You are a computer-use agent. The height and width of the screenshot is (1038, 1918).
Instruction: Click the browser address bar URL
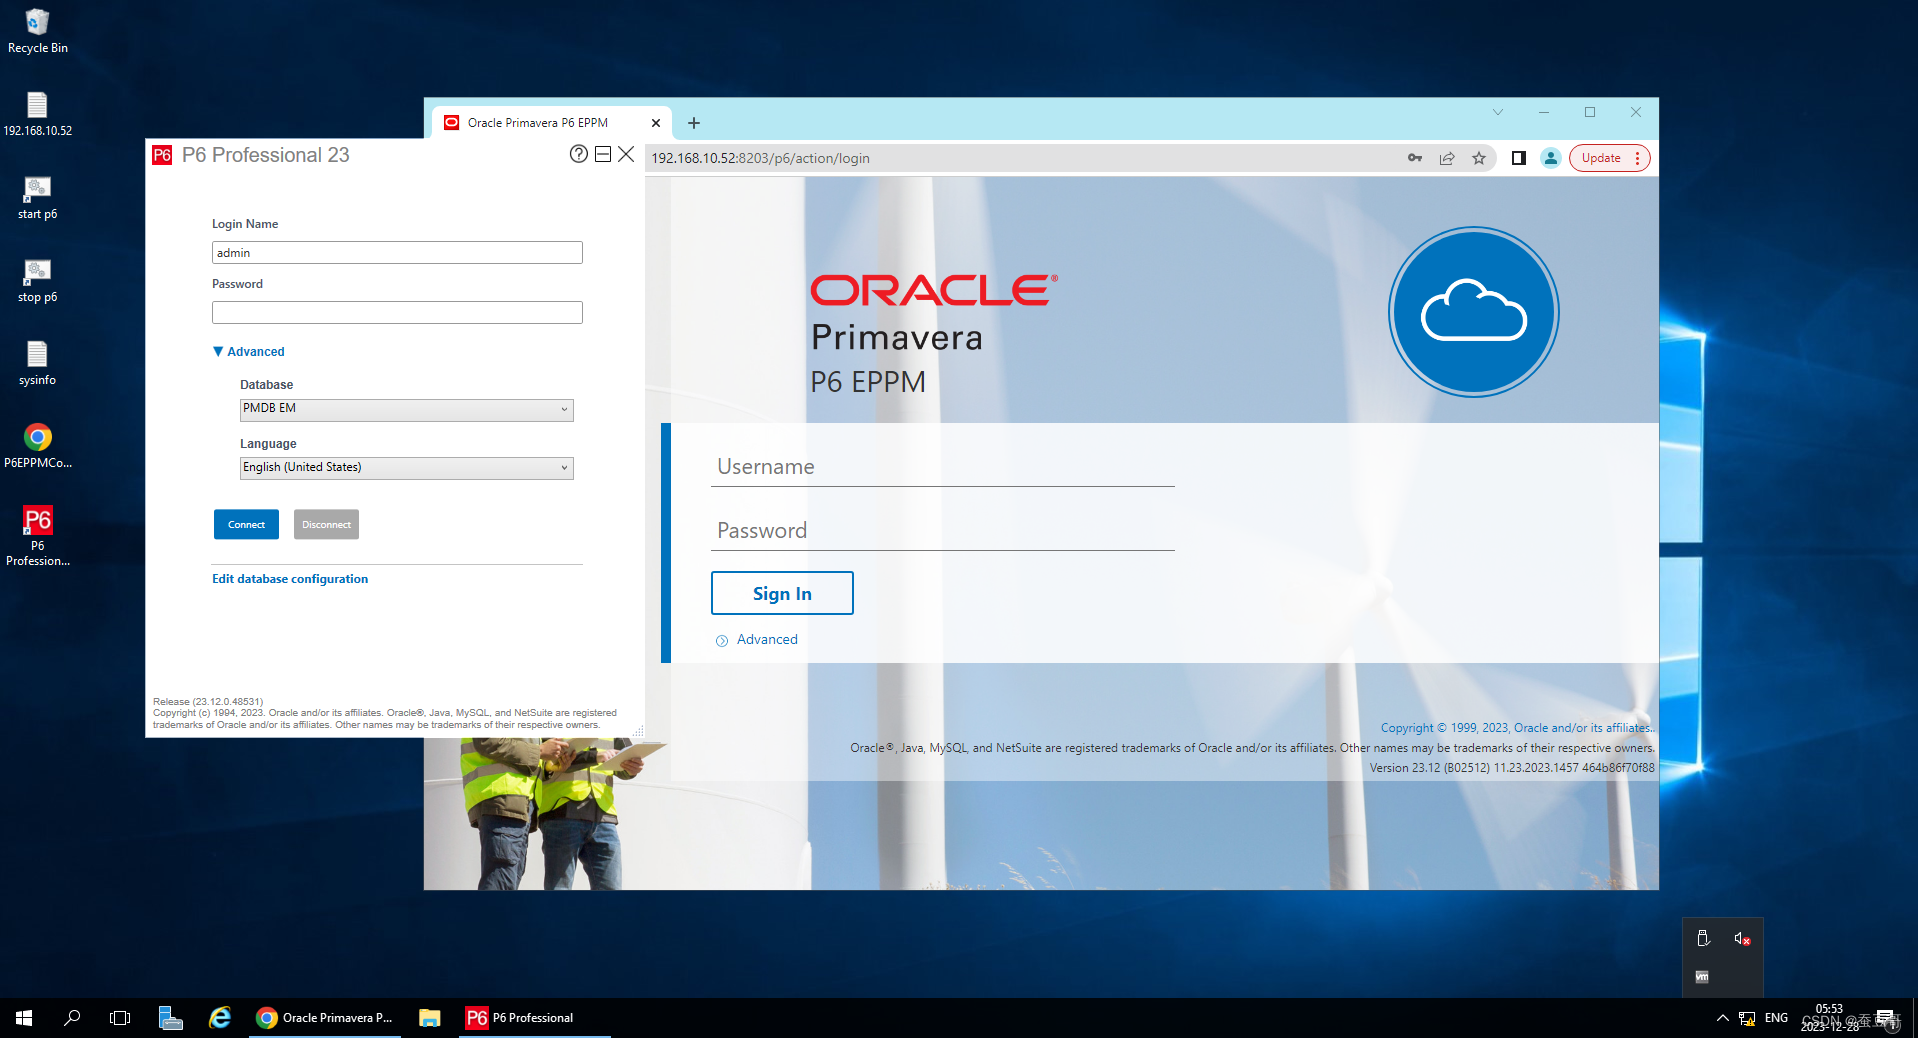coord(761,158)
